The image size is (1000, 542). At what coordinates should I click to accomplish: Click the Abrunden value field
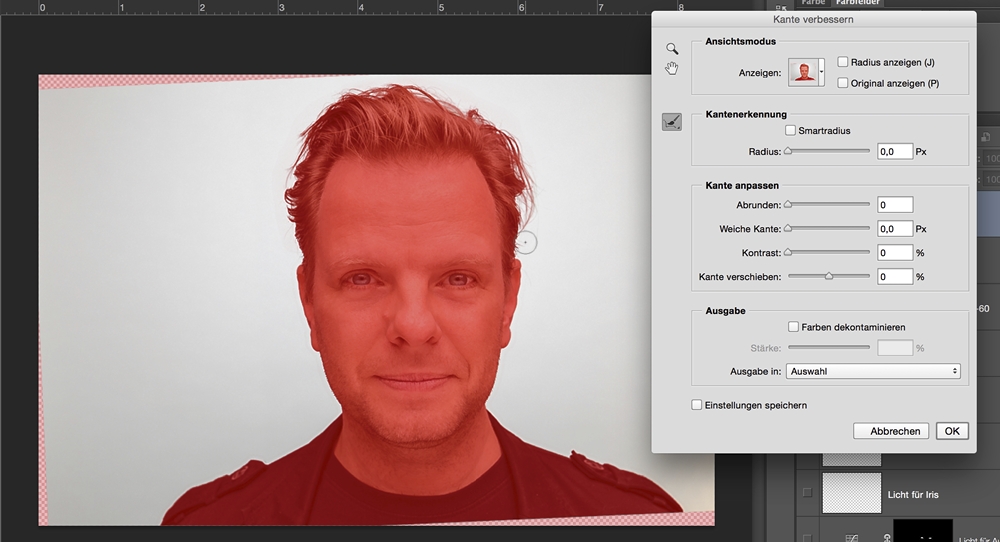(895, 205)
